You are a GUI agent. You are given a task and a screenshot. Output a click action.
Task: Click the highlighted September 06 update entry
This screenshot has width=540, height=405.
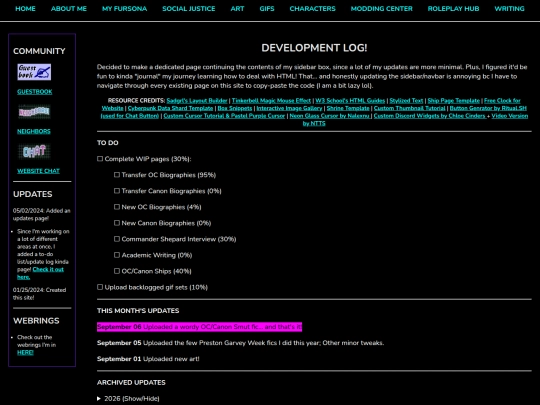pyautogui.click(x=199, y=327)
